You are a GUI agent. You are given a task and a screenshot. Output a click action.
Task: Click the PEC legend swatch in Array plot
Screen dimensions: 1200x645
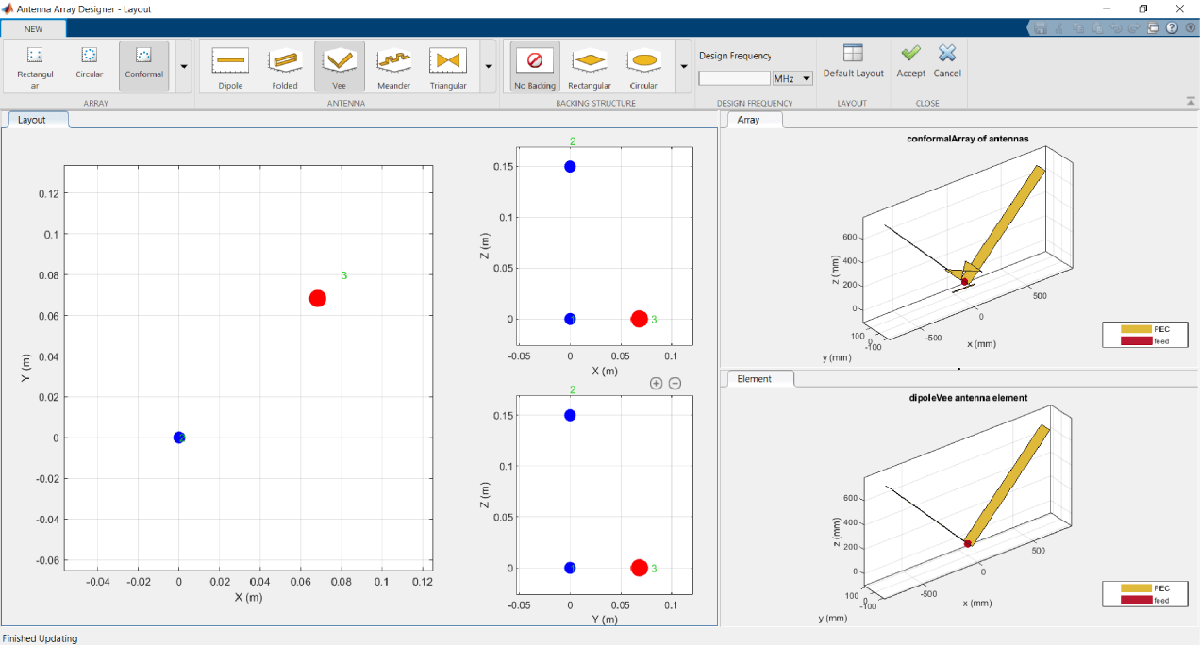pyautogui.click(x=1136, y=329)
